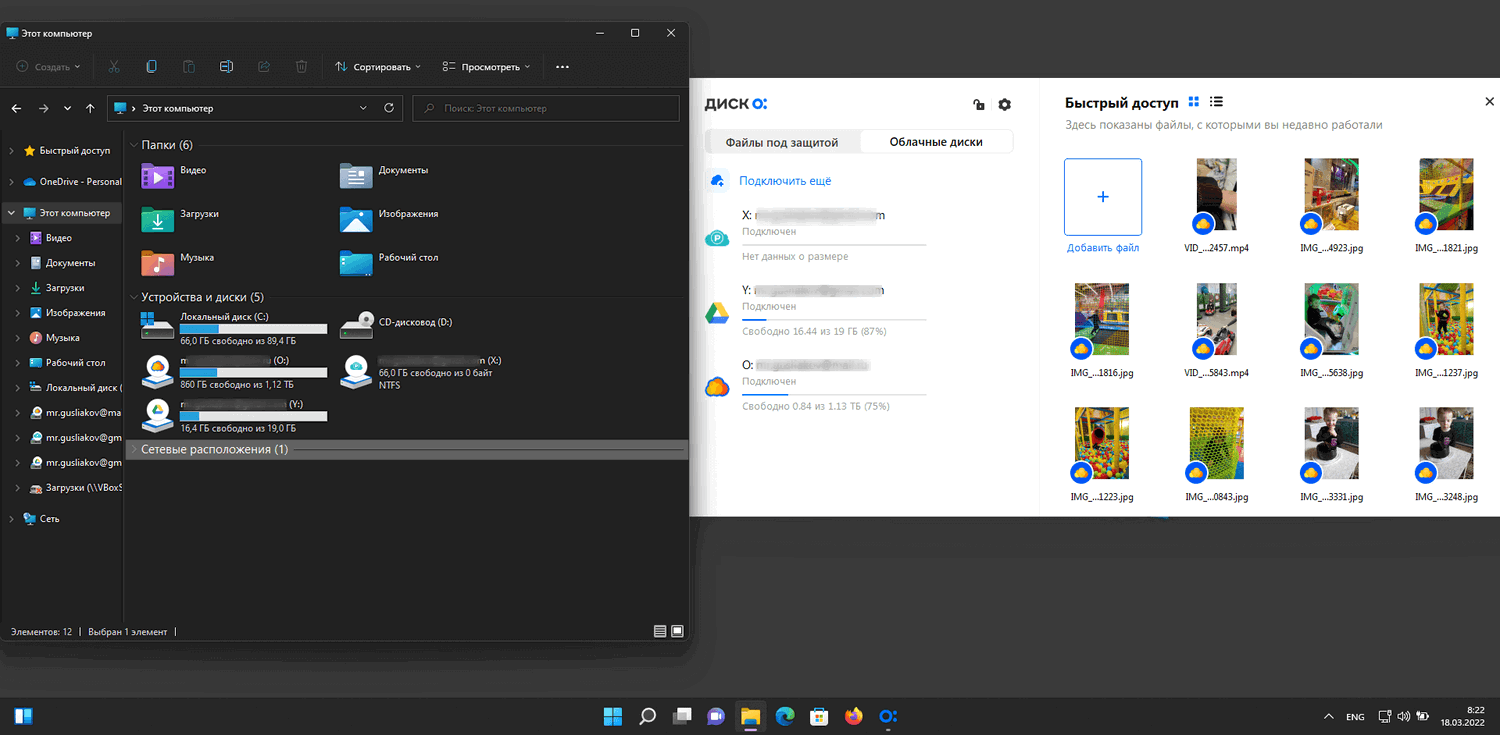Switch quick access to grid view
This screenshot has height=735, width=1500.
(1194, 102)
